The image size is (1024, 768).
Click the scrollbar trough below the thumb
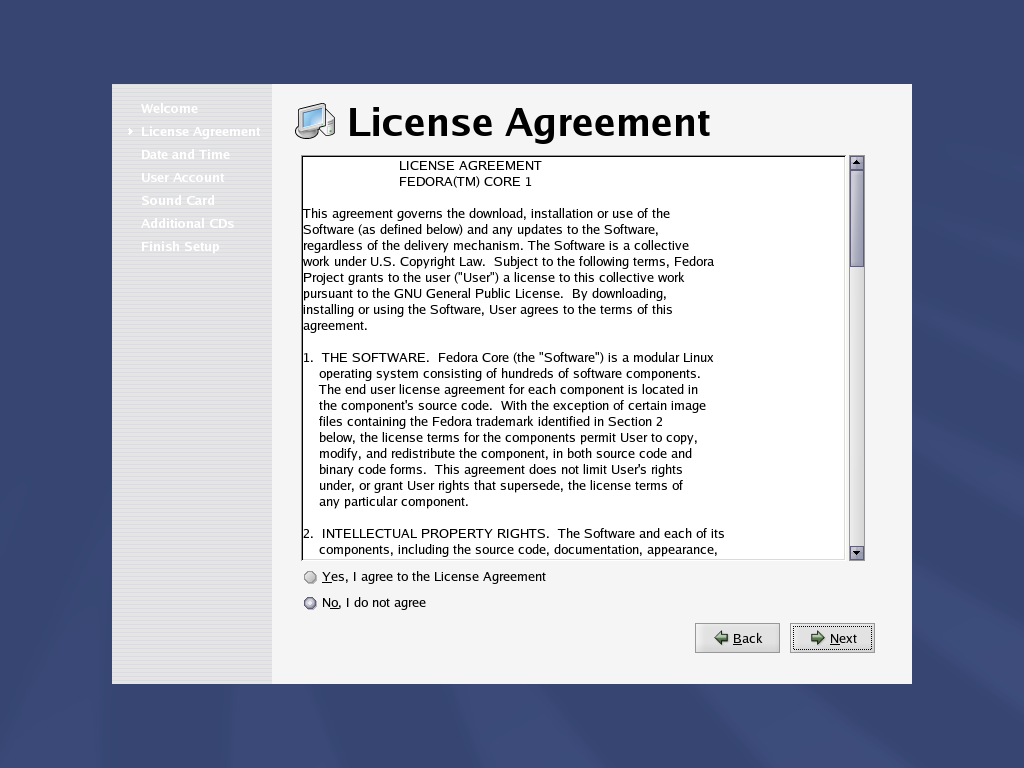click(x=857, y=406)
